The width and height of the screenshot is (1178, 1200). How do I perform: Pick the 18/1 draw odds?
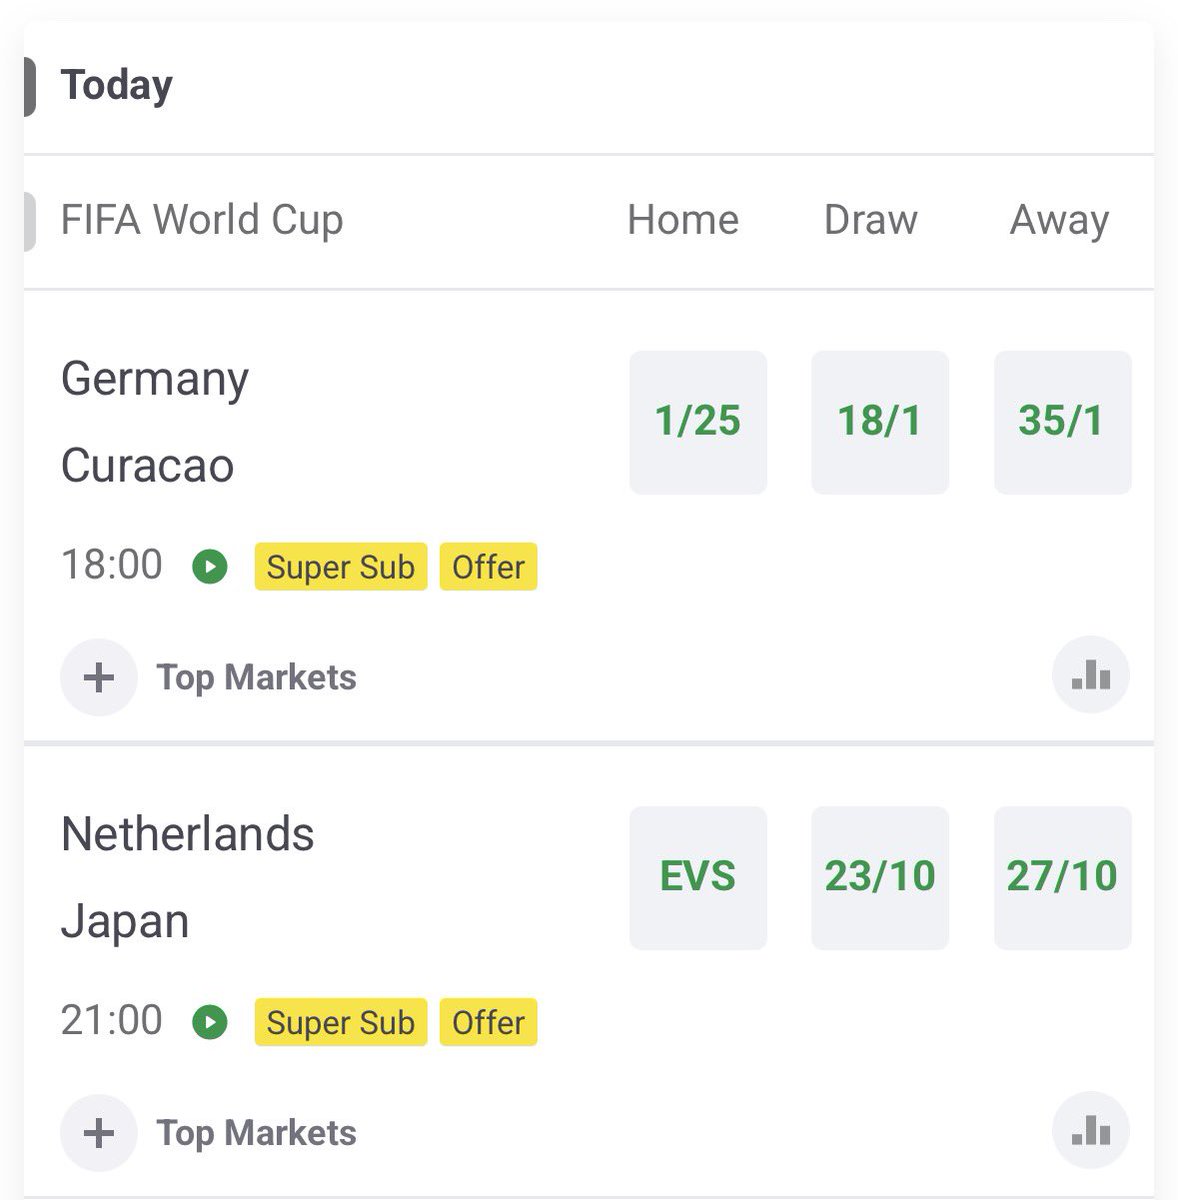880,422
